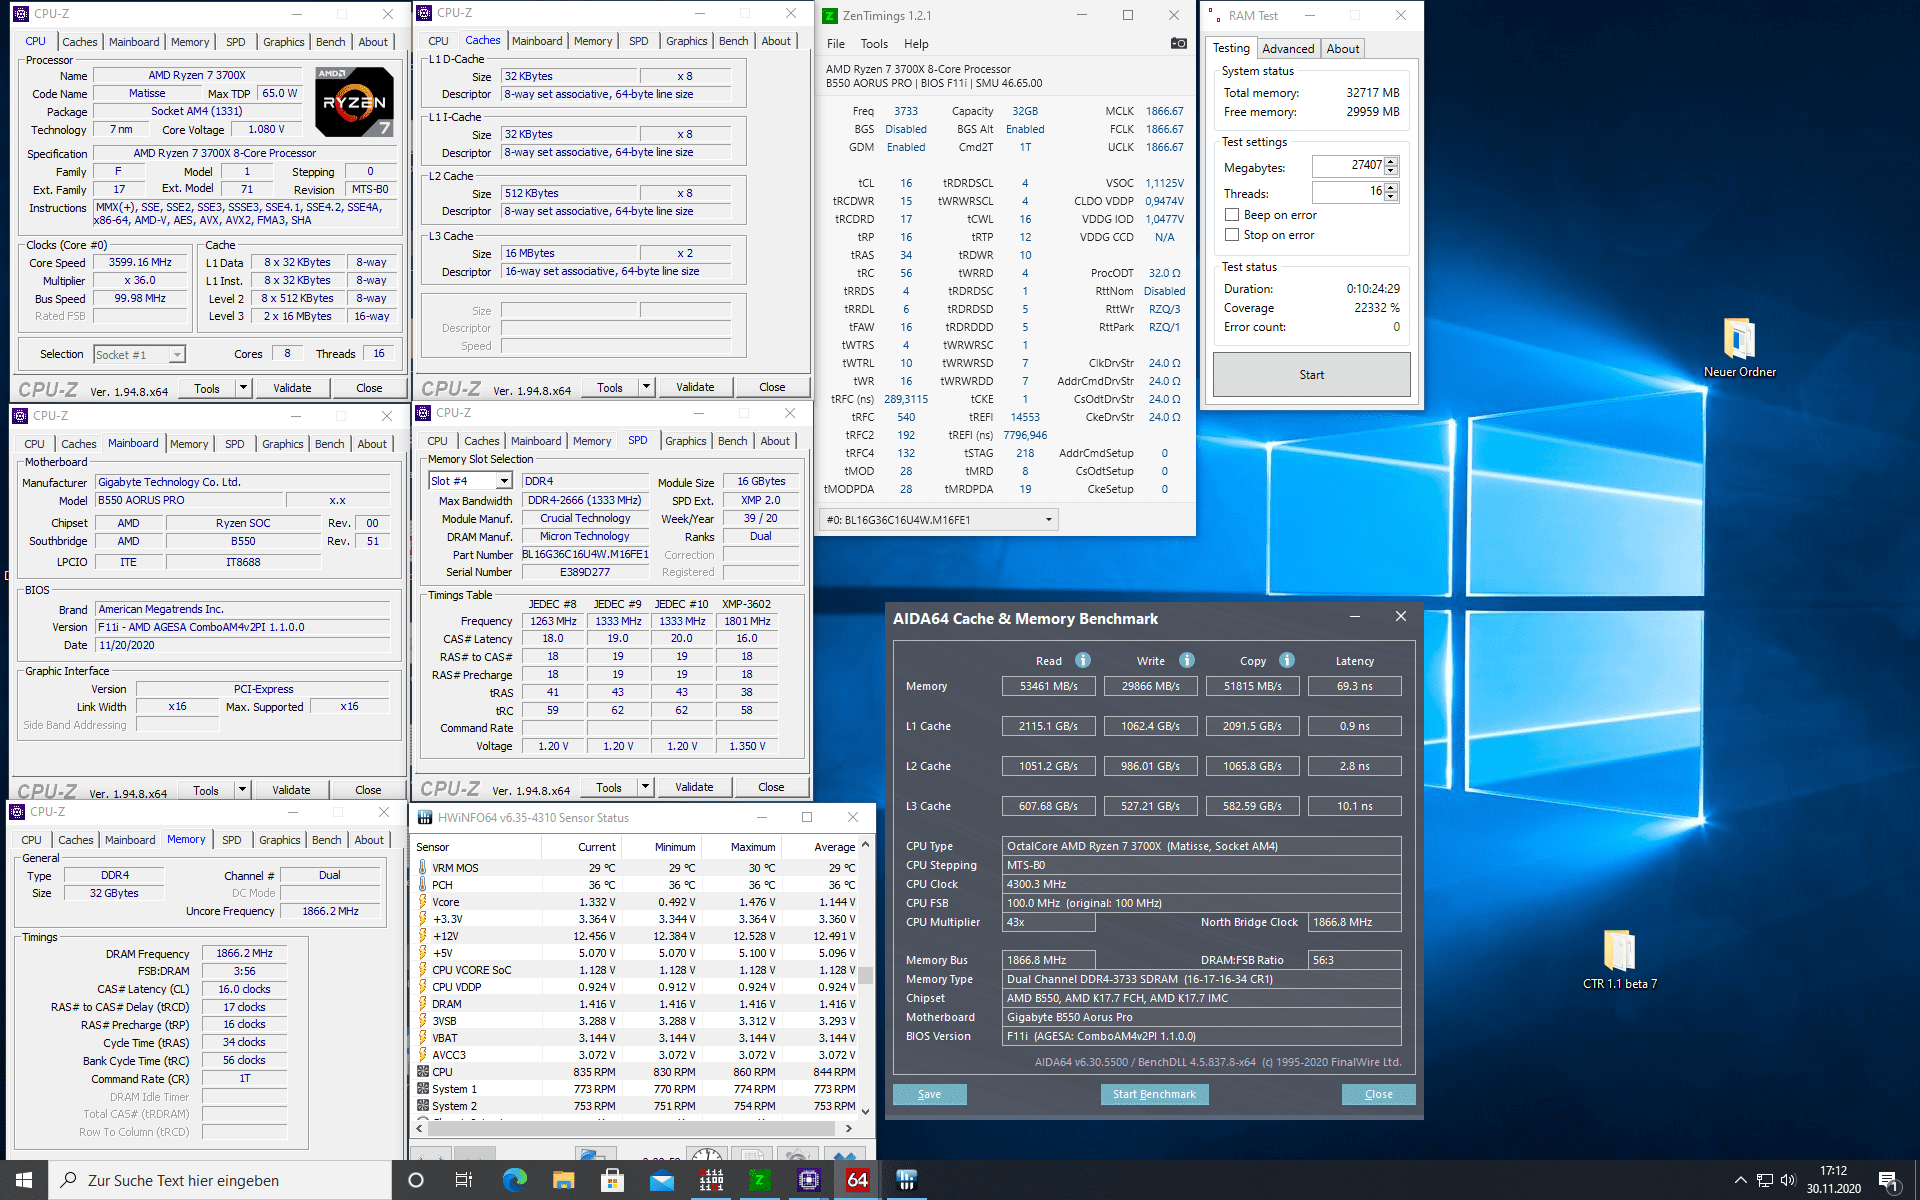Select the Bench tab in the CPU-Z Memory window
Screen dimensions: 1920x1200
[x=326, y=840]
